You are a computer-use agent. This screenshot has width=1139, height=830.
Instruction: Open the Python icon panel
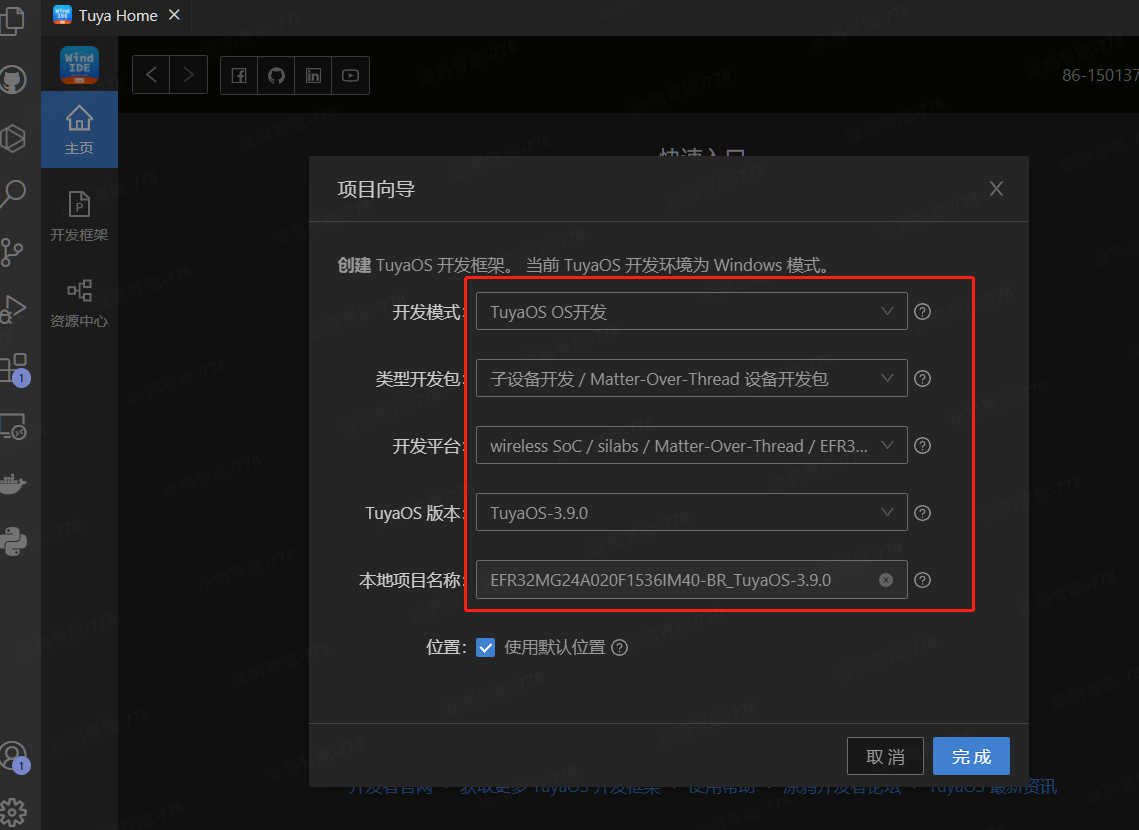click(x=13, y=542)
